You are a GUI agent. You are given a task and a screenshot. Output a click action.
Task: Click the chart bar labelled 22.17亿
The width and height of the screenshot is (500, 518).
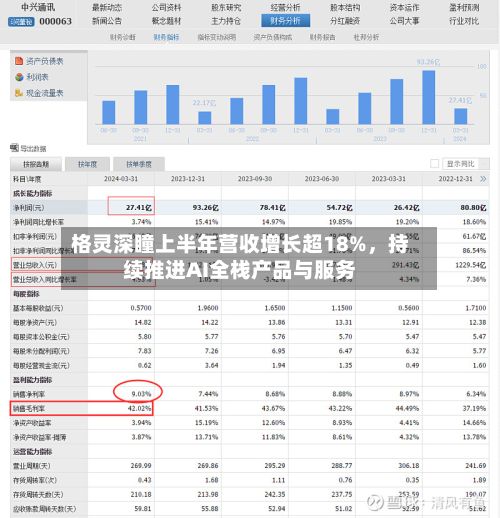[205, 118]
